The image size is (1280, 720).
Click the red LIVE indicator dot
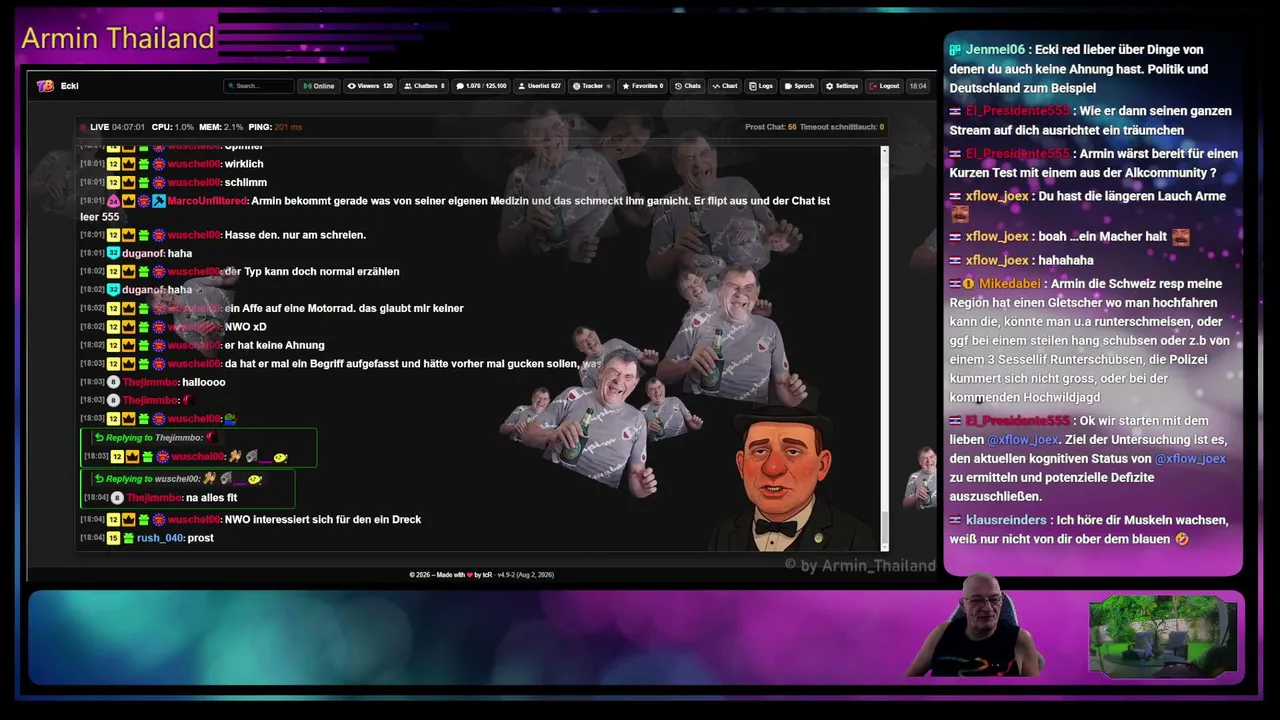pos(83,127)
